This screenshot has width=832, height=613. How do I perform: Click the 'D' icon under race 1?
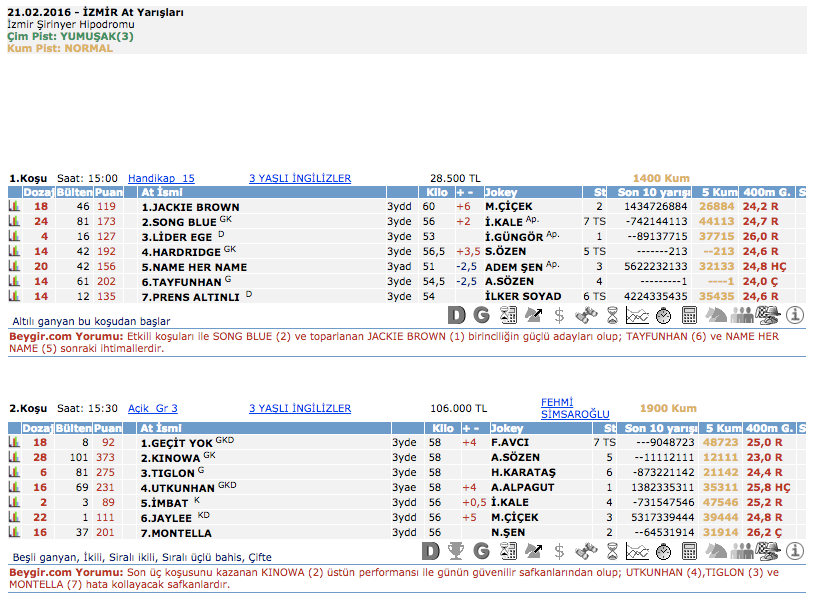[x=456, y=315]
